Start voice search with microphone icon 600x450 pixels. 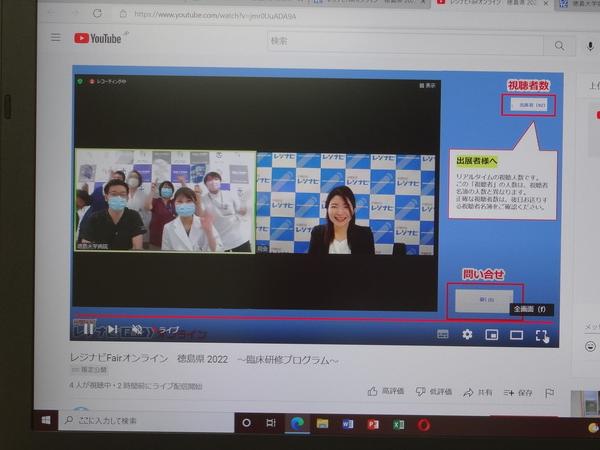590,47
